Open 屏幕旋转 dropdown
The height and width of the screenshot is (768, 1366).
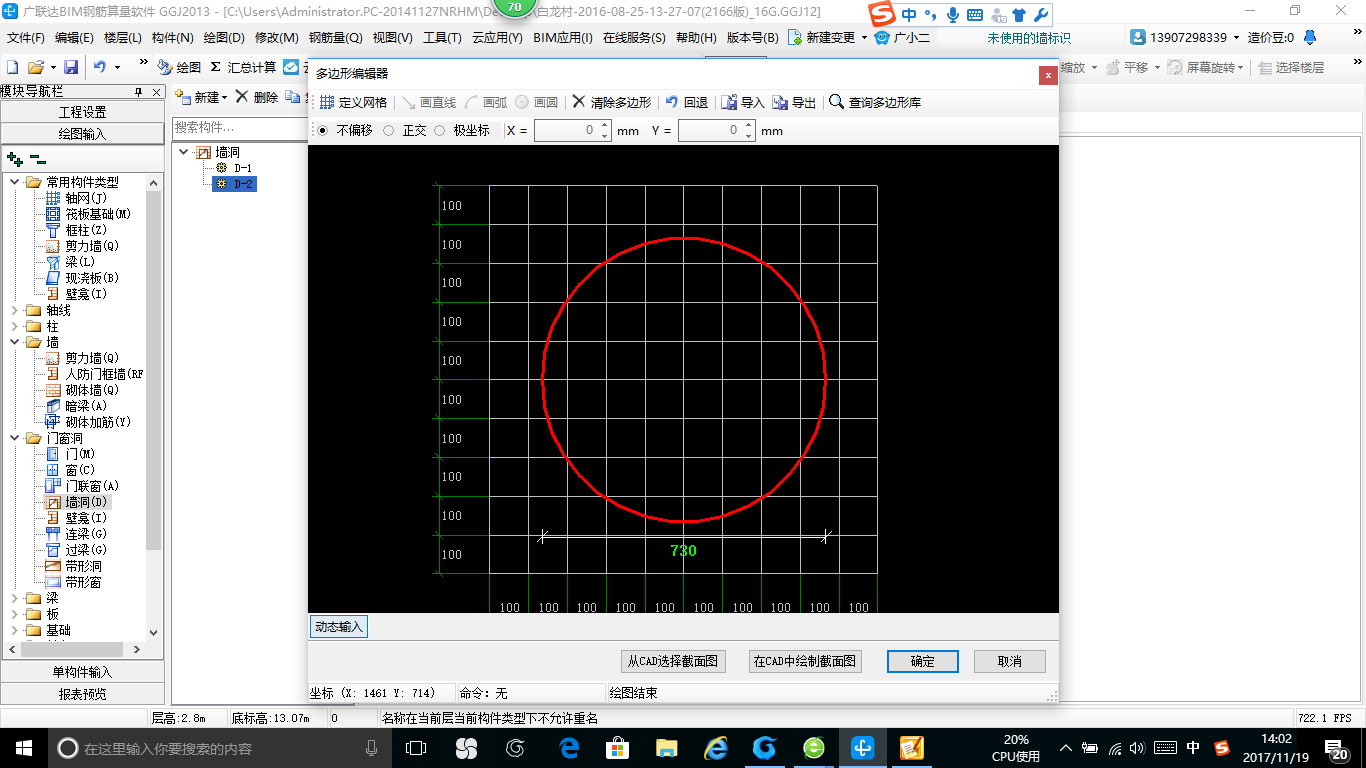point(1241,67)
